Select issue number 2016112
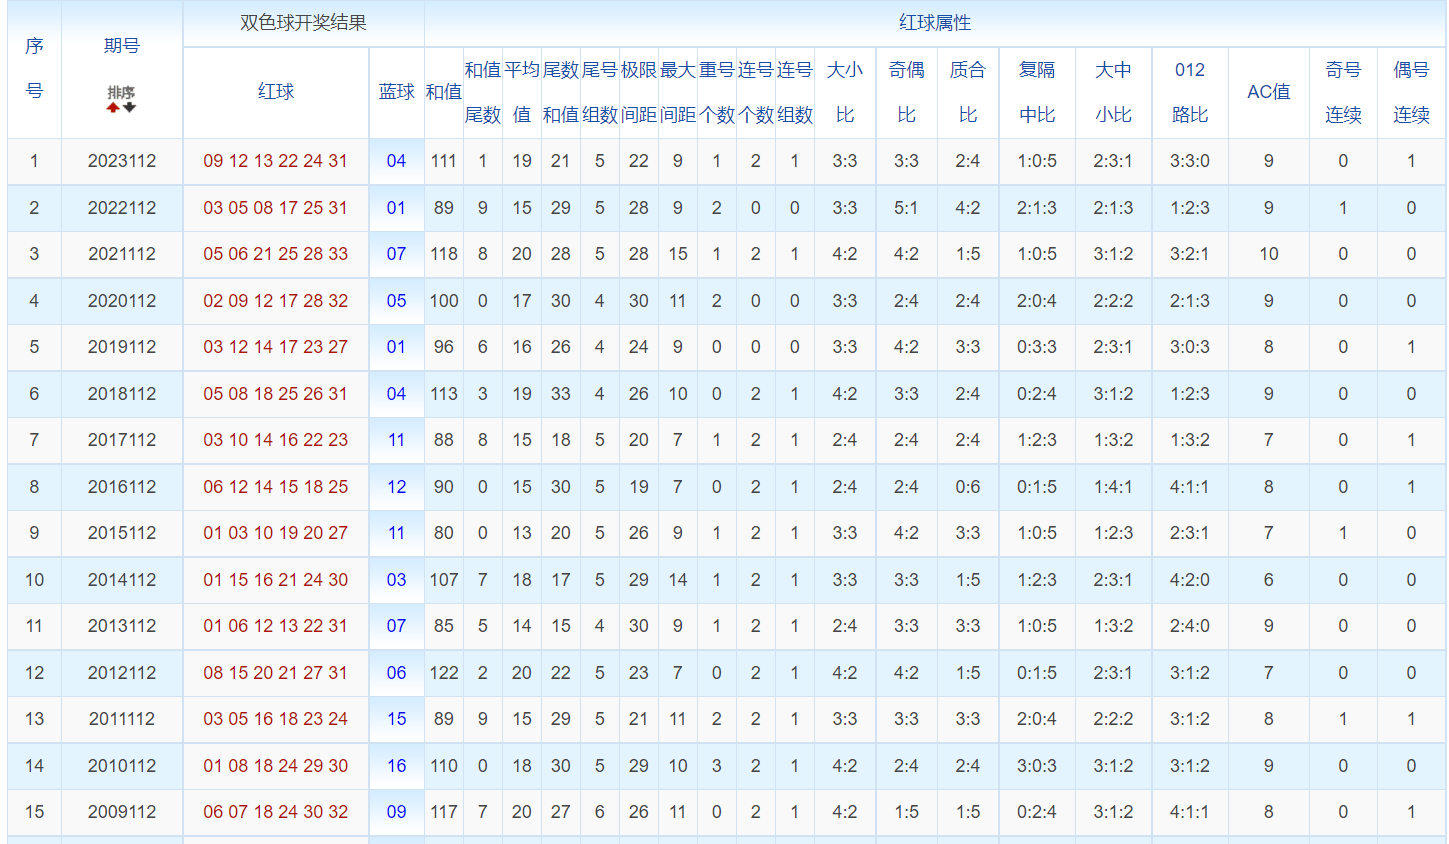The width and height of the screenshot is (1449, 844). (122, 487)
